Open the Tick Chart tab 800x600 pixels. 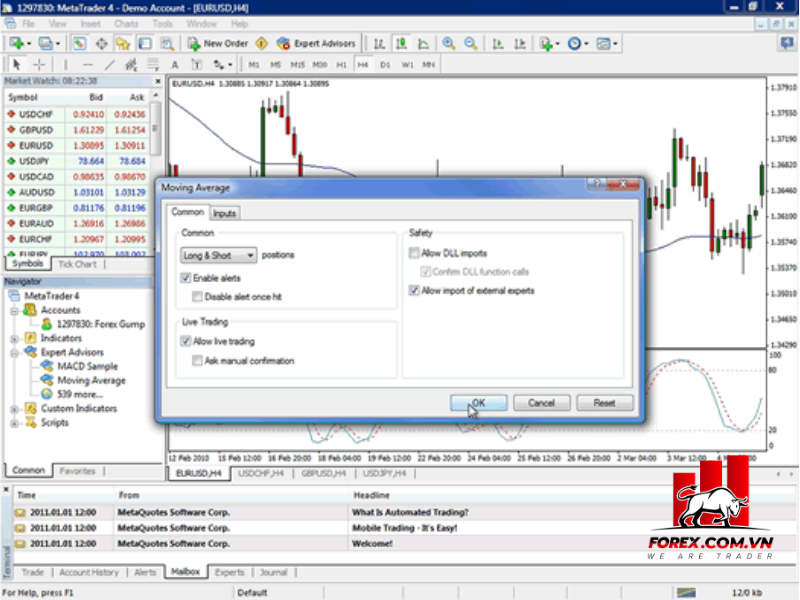(x=77, y=264)
